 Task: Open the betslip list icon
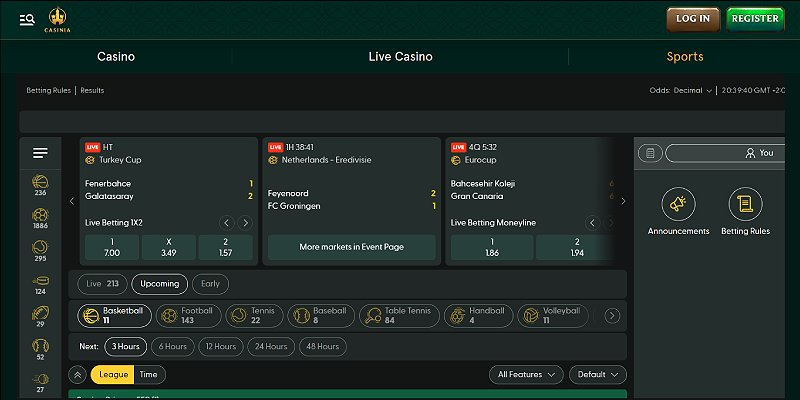(650, 153)
